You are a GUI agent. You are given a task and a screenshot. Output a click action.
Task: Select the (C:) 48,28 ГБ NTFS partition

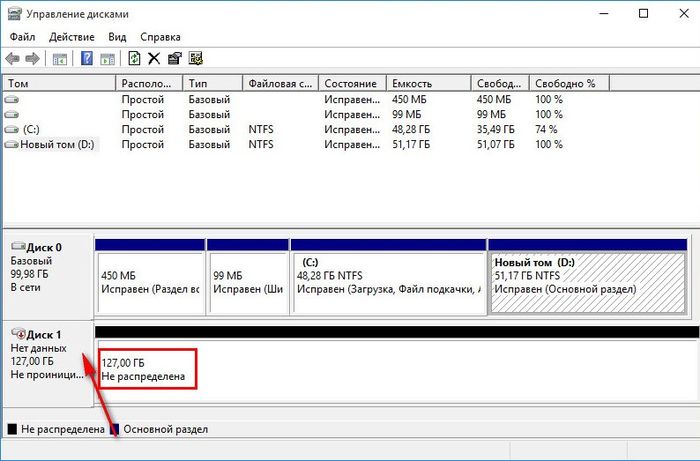[388, 277]
